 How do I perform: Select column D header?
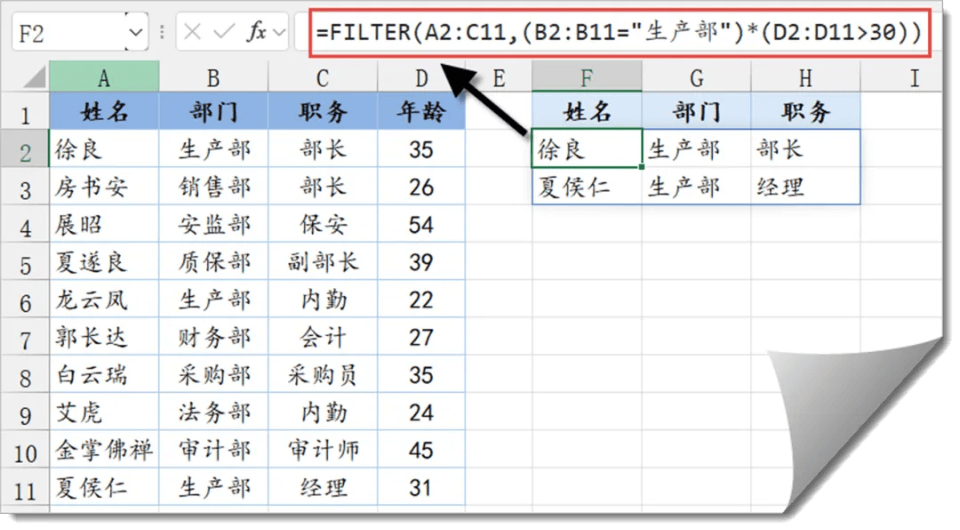(421, 77)
